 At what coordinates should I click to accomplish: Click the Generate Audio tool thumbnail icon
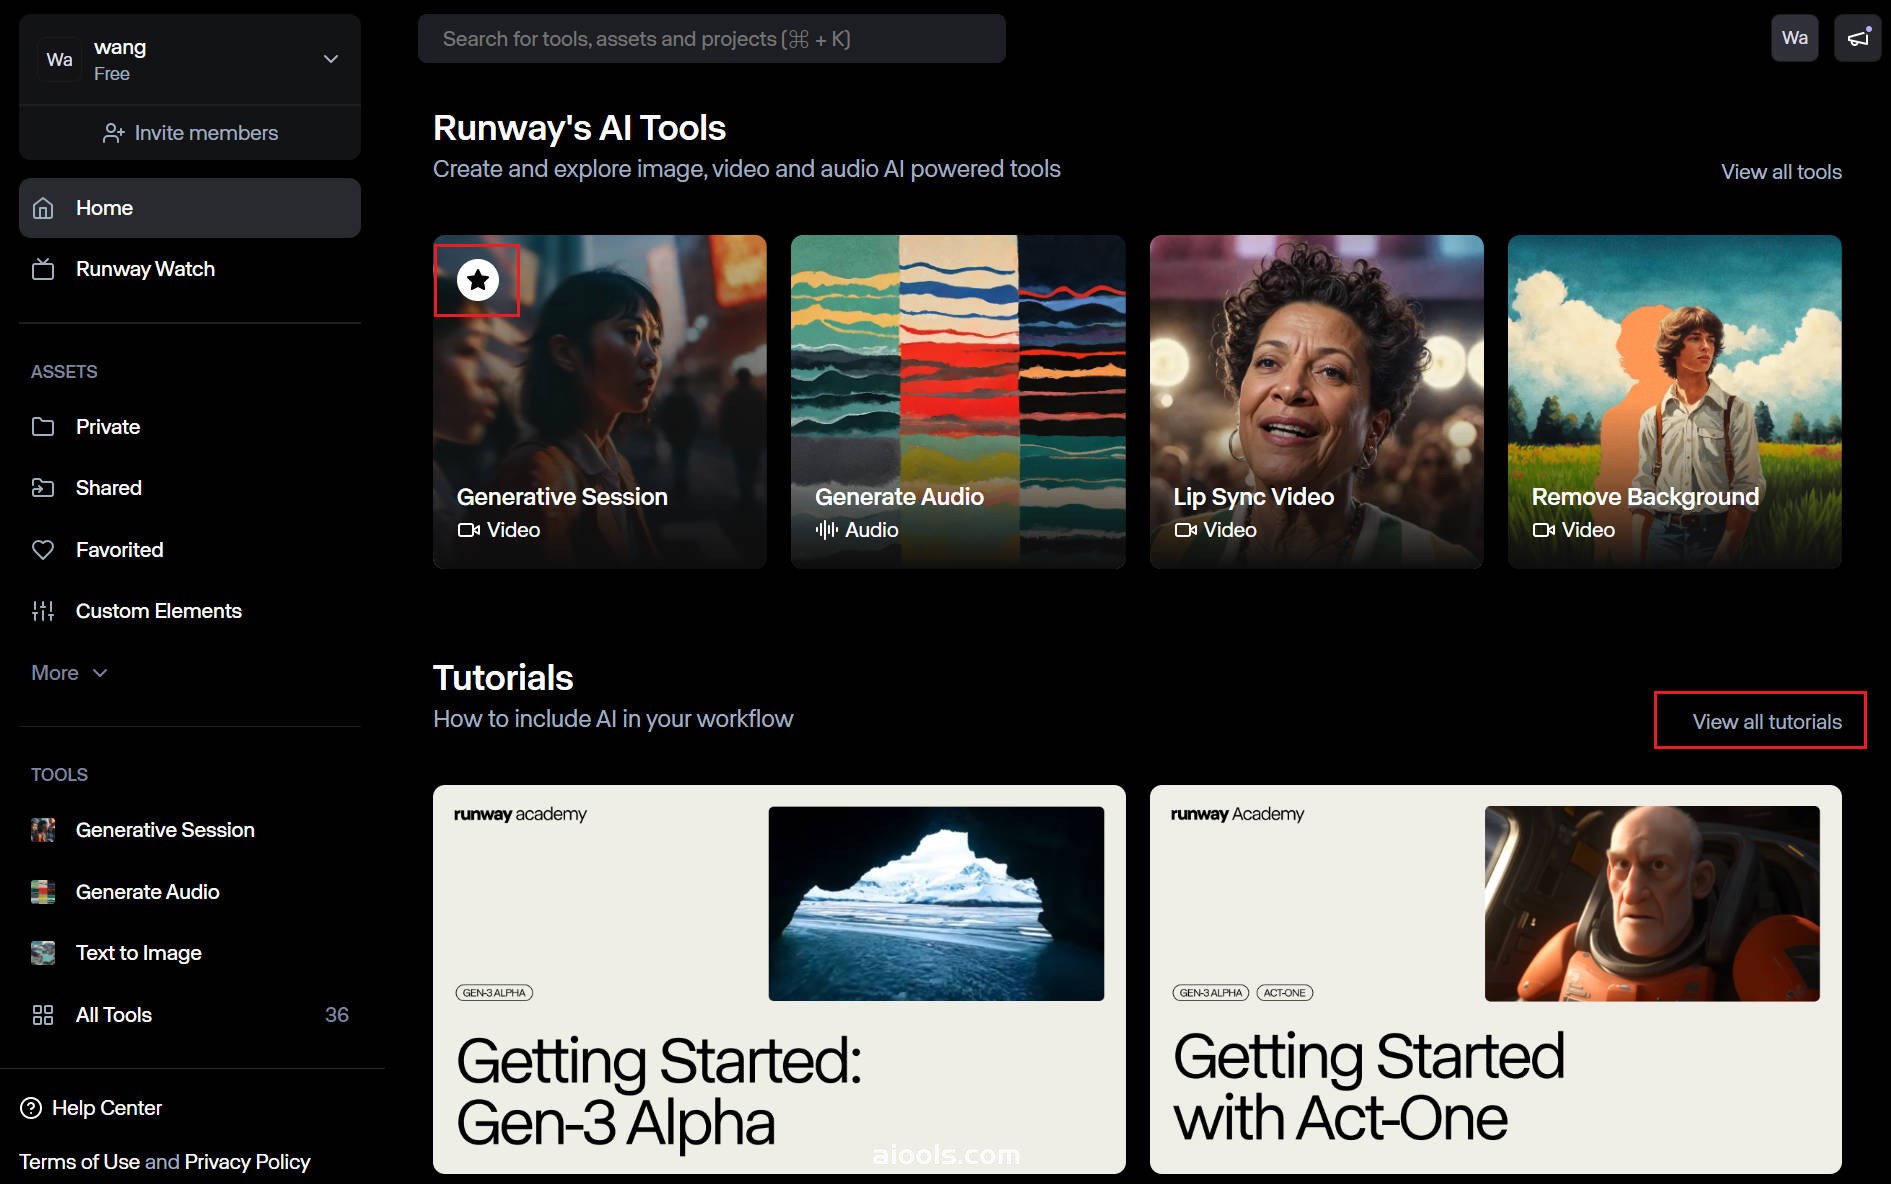pyautogui.click(x=43, y=892)
